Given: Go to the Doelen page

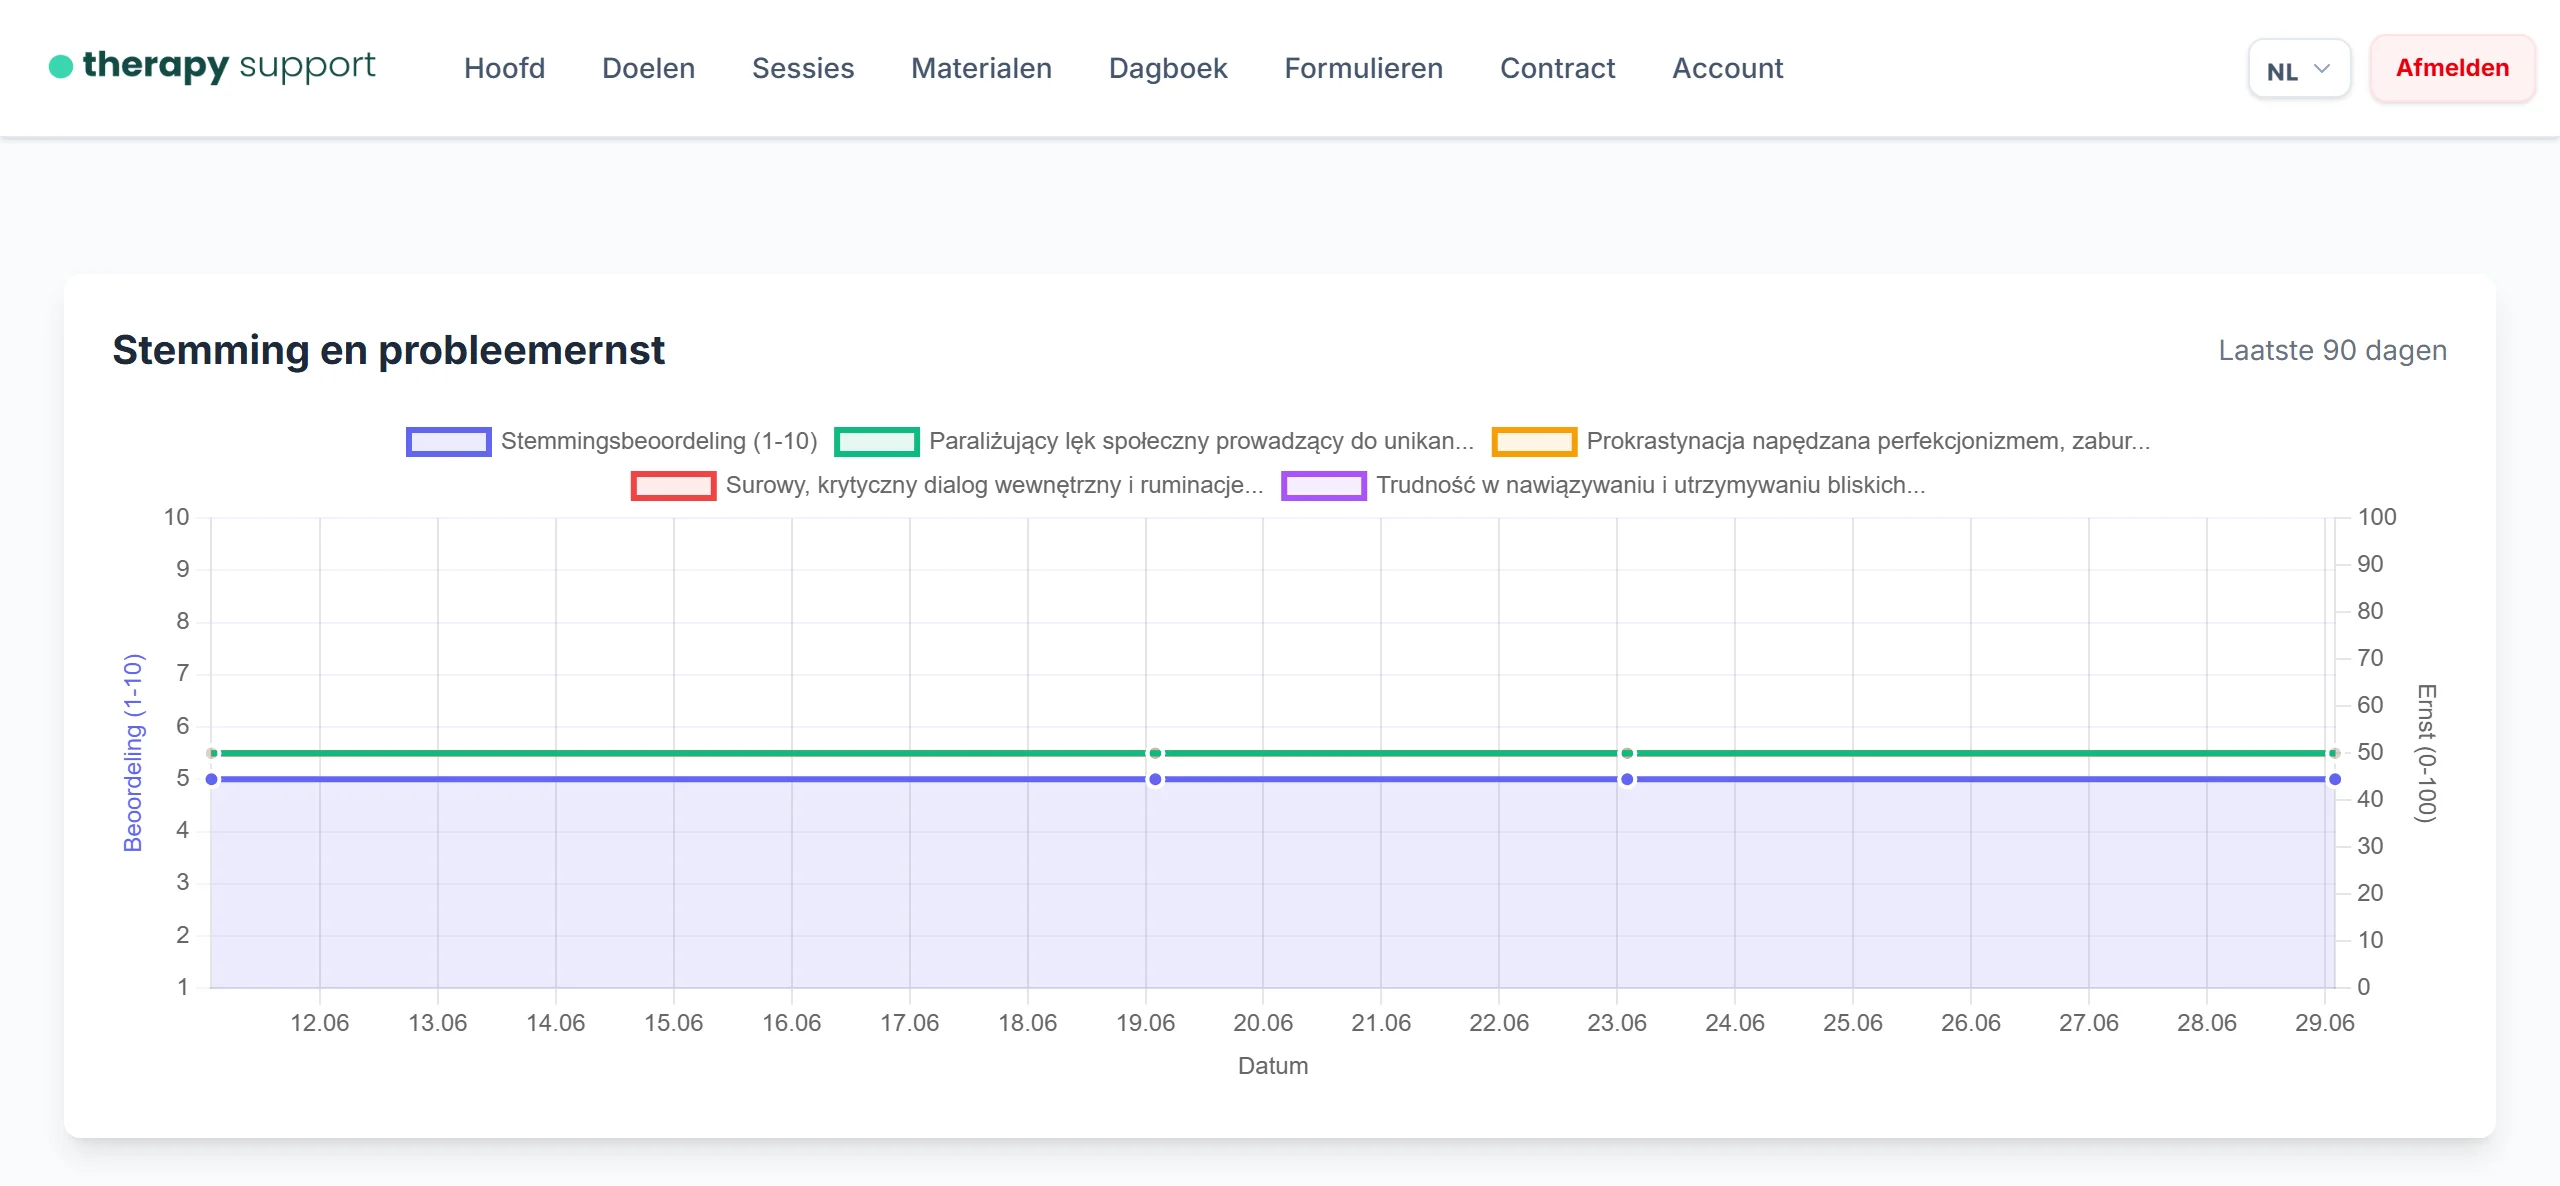Looking at the screenshot, I should 648,68.
